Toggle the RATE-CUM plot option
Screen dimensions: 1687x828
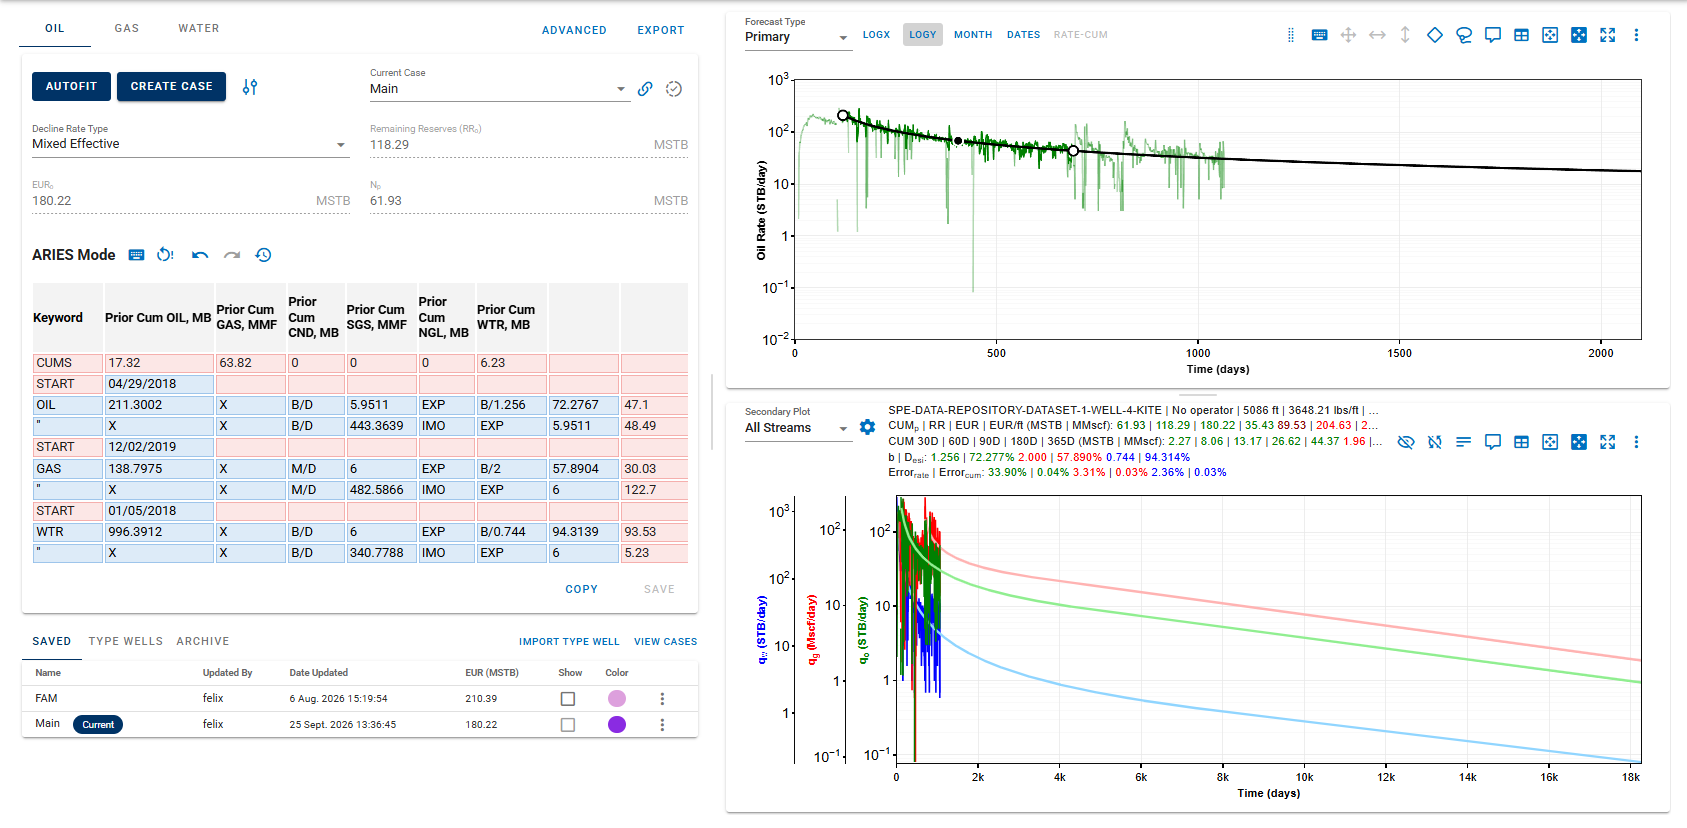pos(1081,35)
